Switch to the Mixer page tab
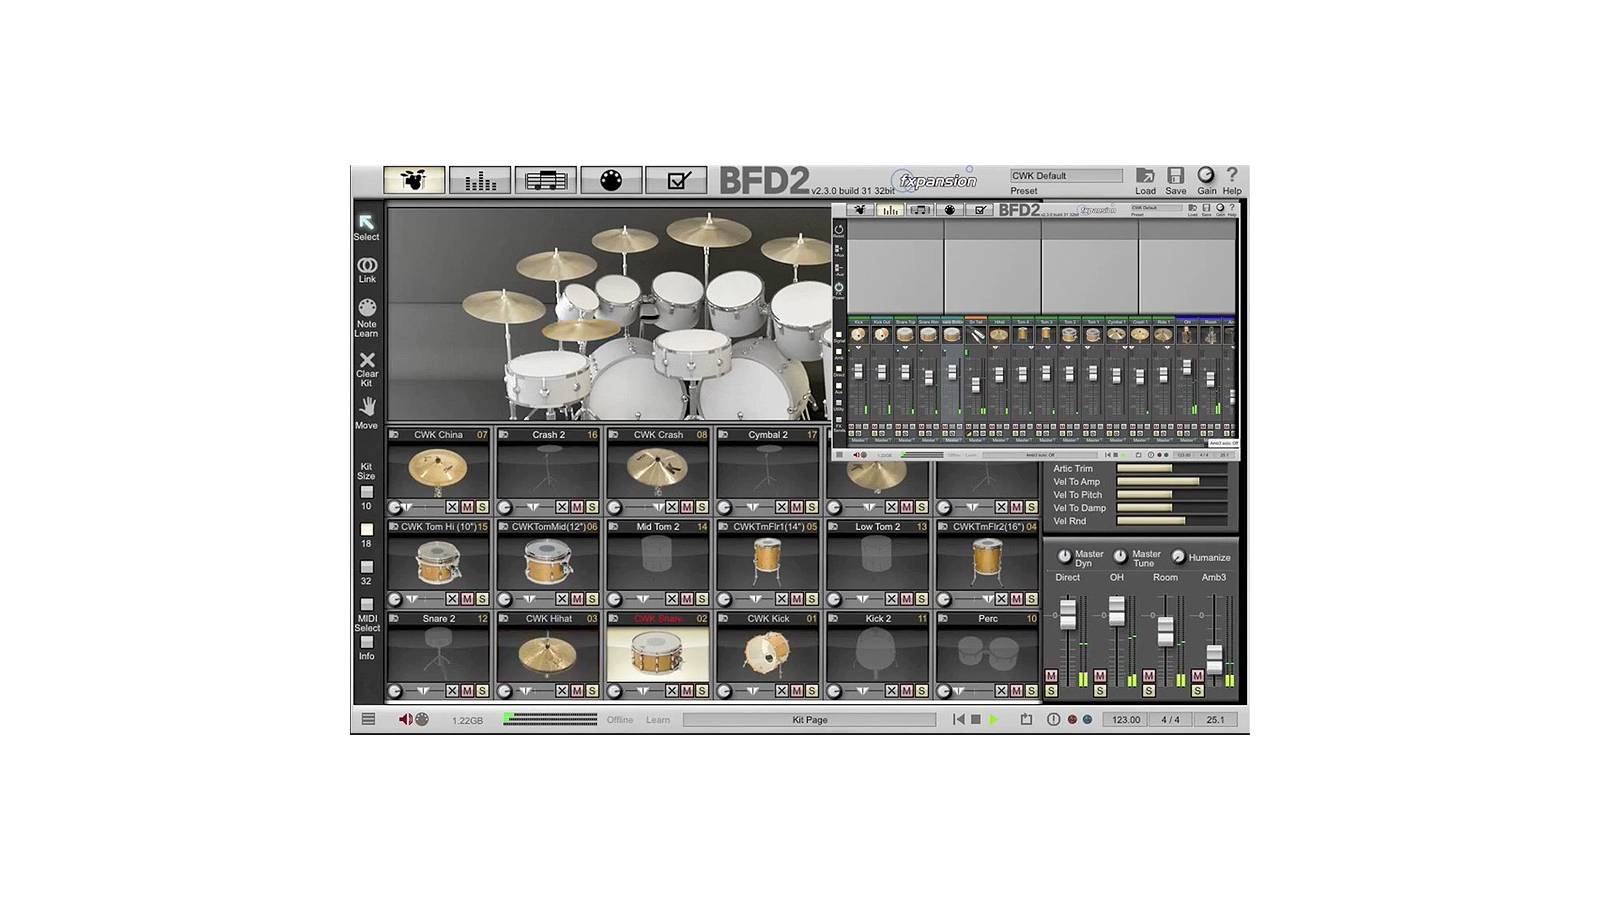The height and width of the screenshot is (900, 1600). point(480,180)
